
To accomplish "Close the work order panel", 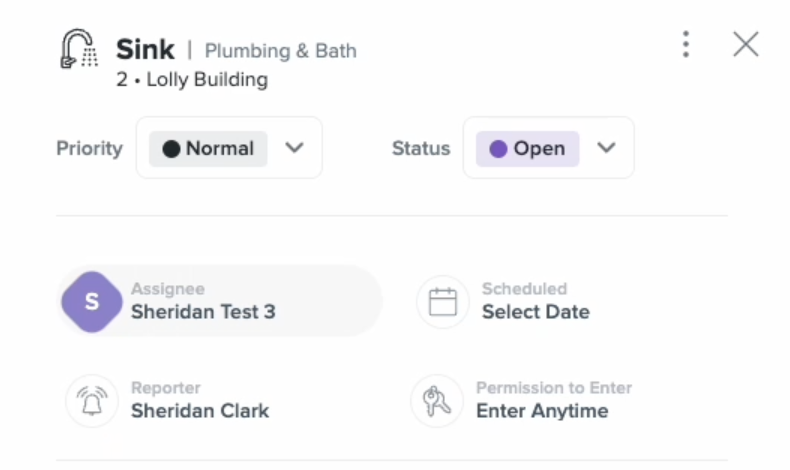I will (746, 44).
